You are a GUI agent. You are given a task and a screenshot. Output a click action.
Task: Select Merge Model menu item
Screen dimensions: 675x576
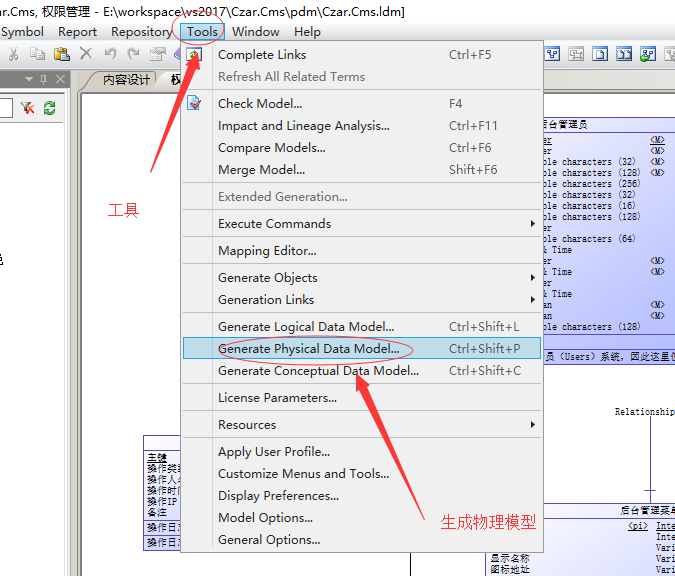[x=362, y=170]
